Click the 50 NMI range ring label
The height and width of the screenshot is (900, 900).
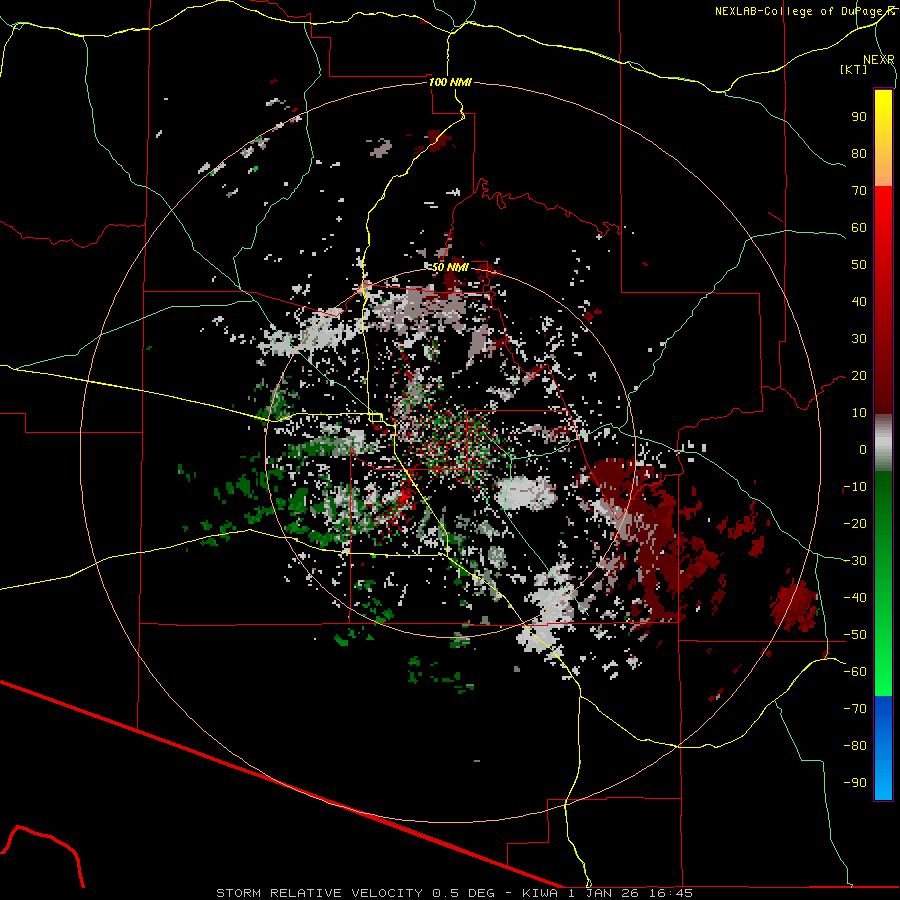point(450,267)
